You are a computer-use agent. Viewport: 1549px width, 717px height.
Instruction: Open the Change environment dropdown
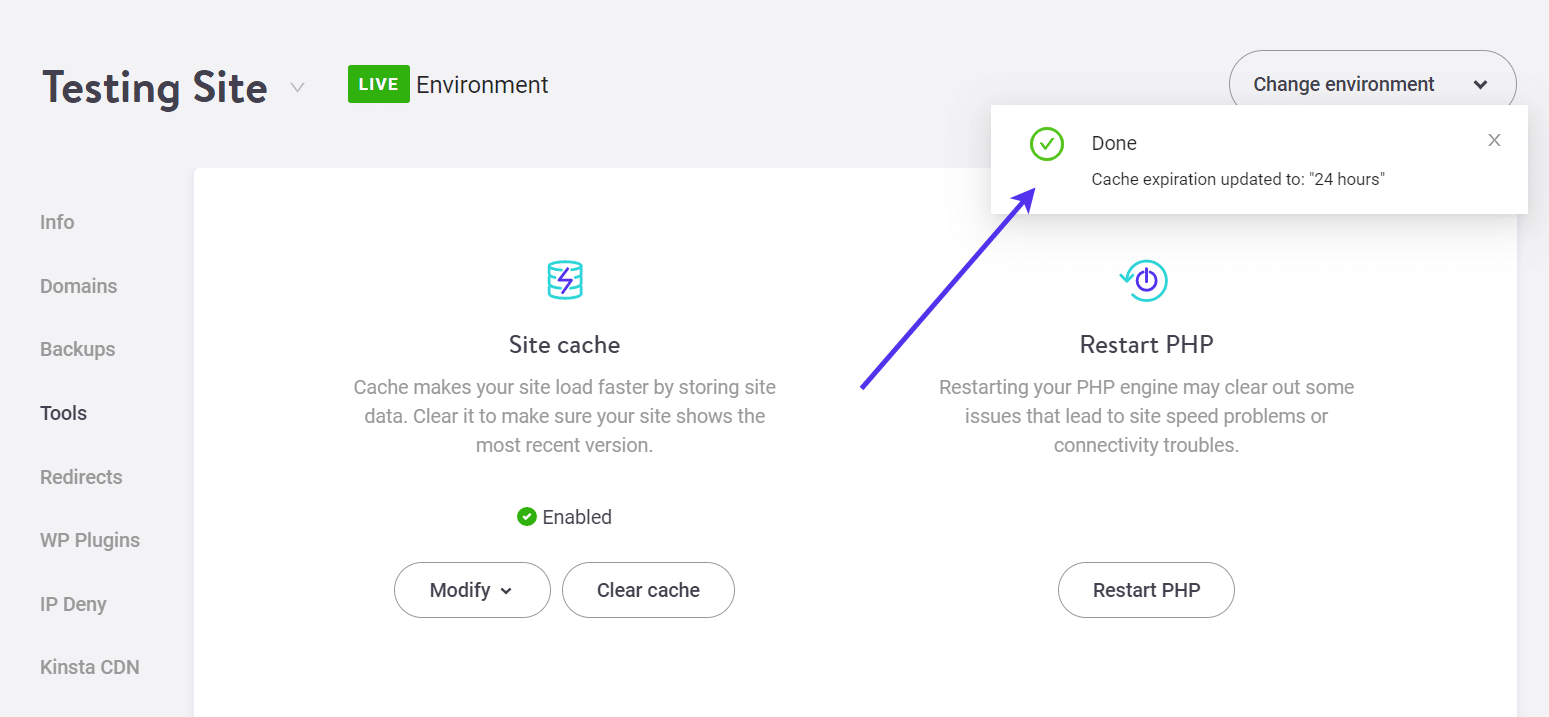coord(1371,84)
